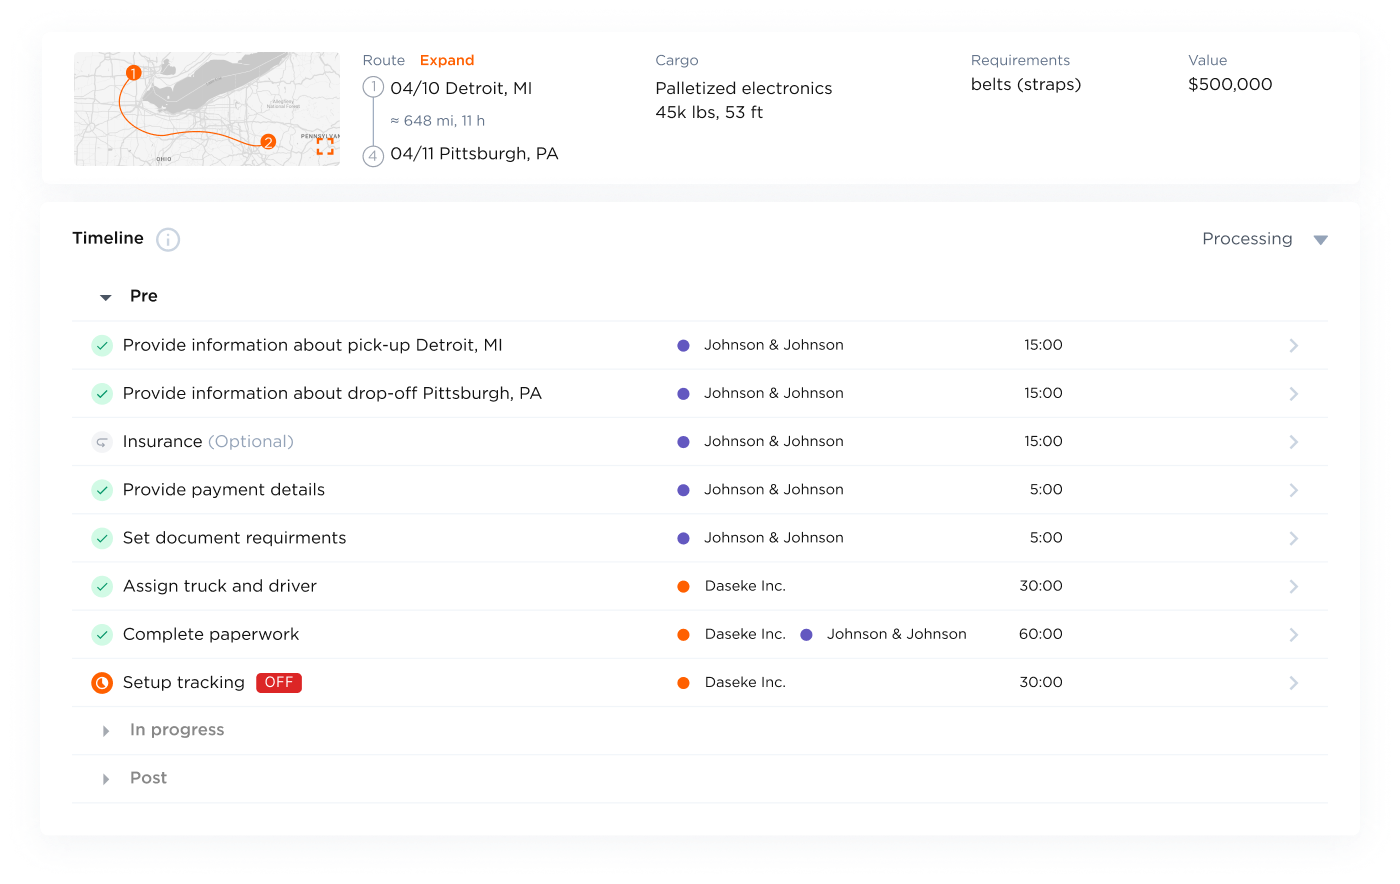Screen dimensions: 1400x884
Task: Open the Processing status dropdown
Action: [1264, 239]
